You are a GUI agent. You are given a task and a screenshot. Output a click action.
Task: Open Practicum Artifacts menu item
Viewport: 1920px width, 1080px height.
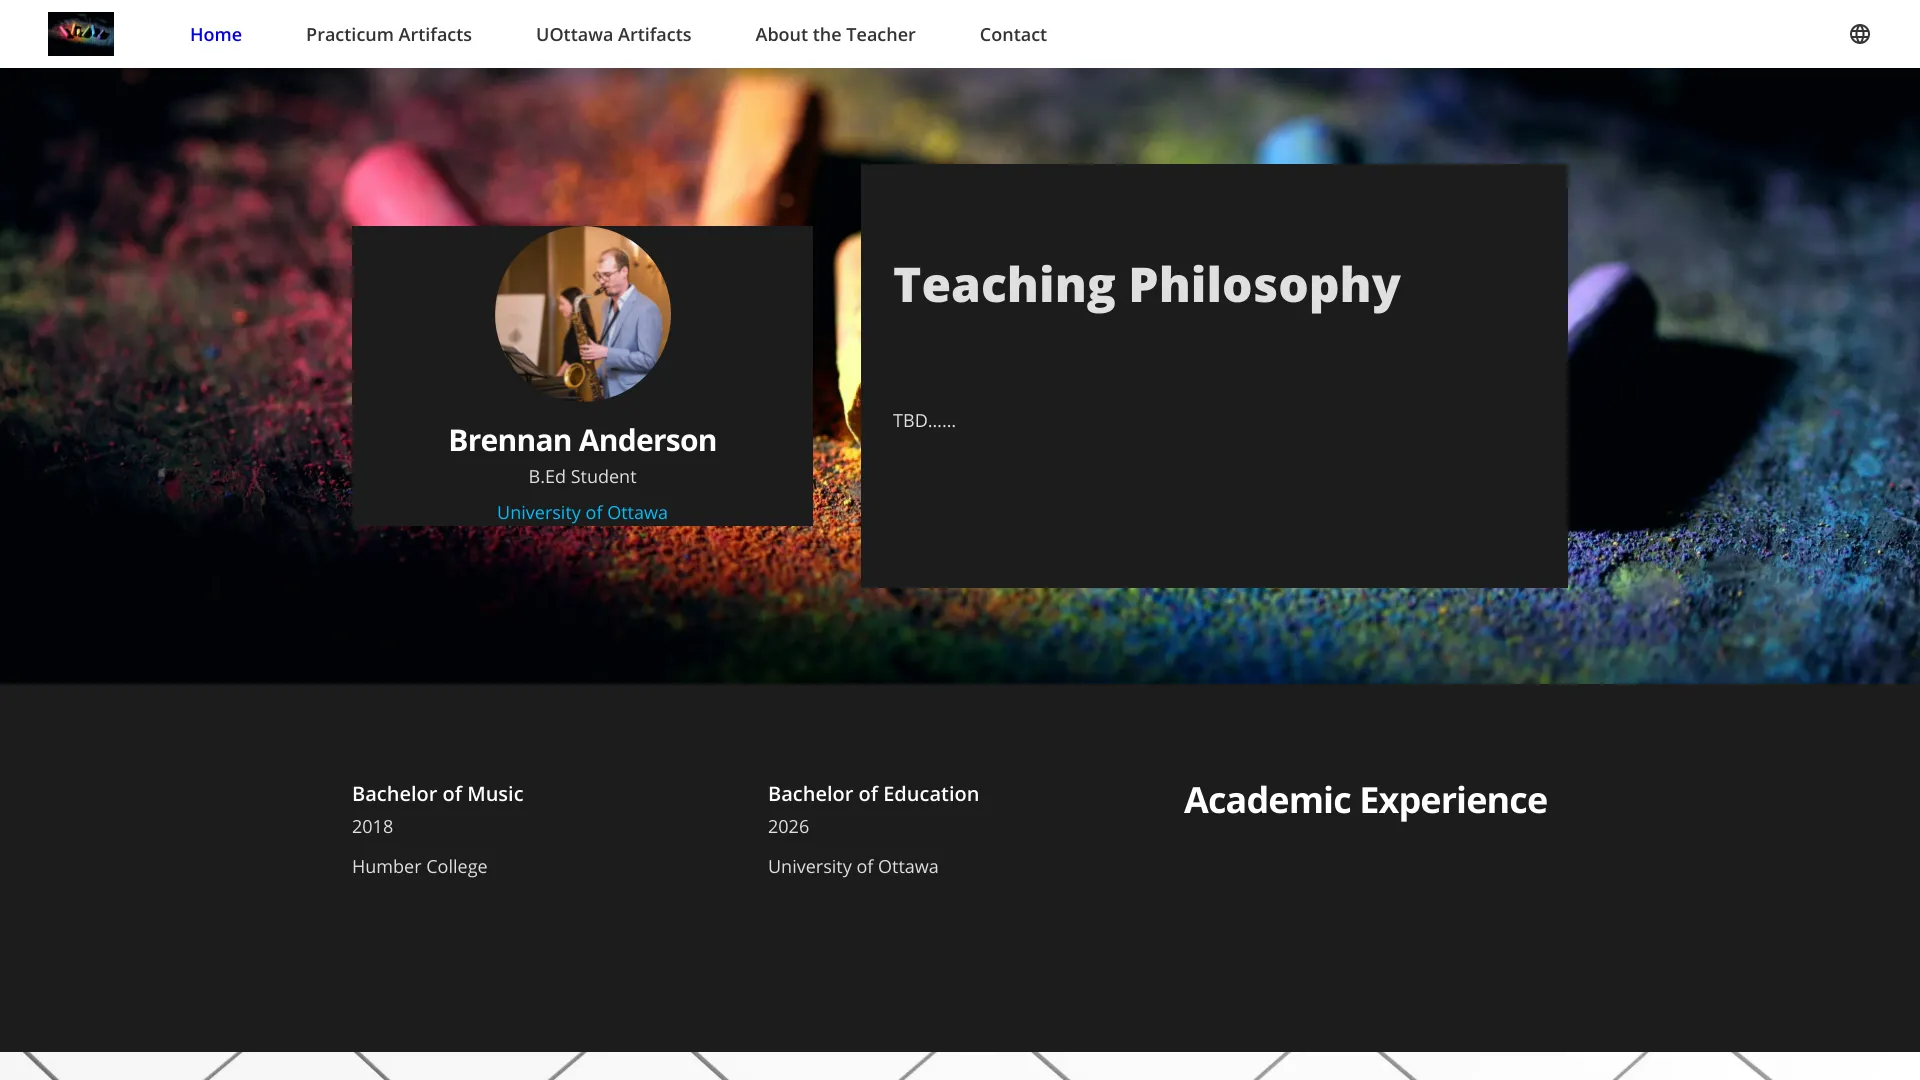coord(388,34)
